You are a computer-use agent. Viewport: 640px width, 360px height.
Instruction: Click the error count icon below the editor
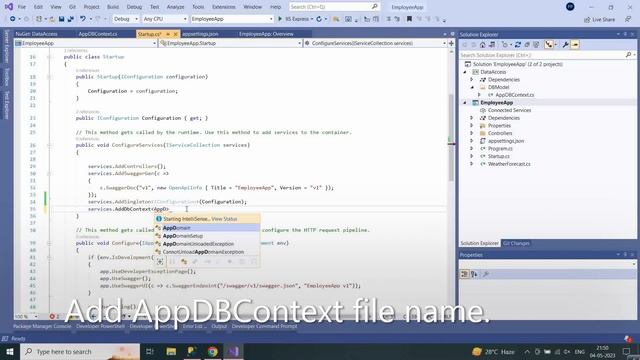(x=52, y=316)
